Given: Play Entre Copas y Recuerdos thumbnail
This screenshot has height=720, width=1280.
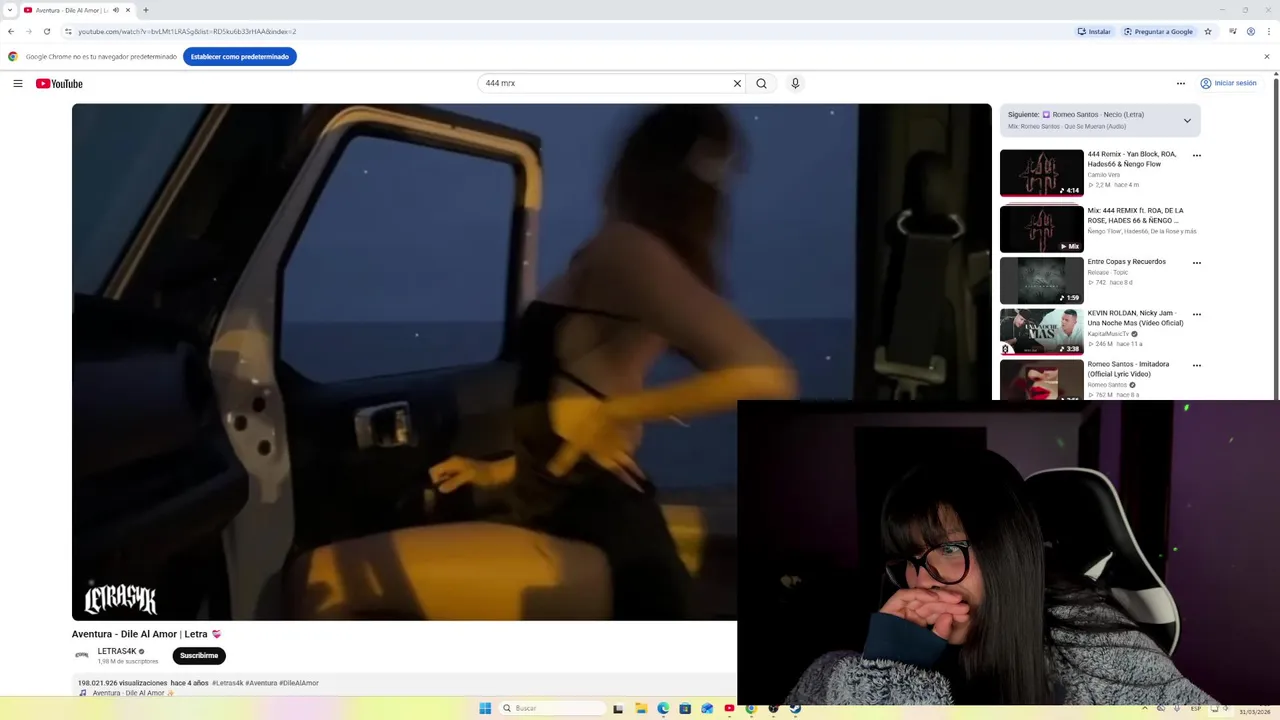Looking at the screenshot, I should (x=1042, y=280).
